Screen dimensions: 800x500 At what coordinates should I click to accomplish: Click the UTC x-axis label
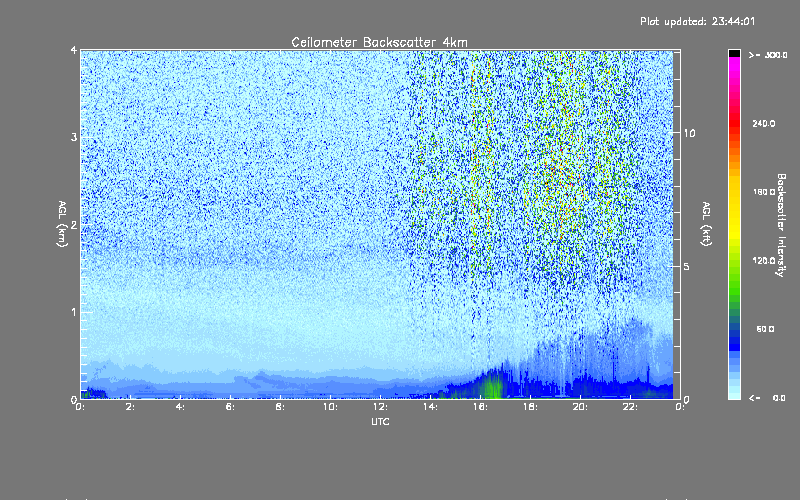(x=380, y=422)
